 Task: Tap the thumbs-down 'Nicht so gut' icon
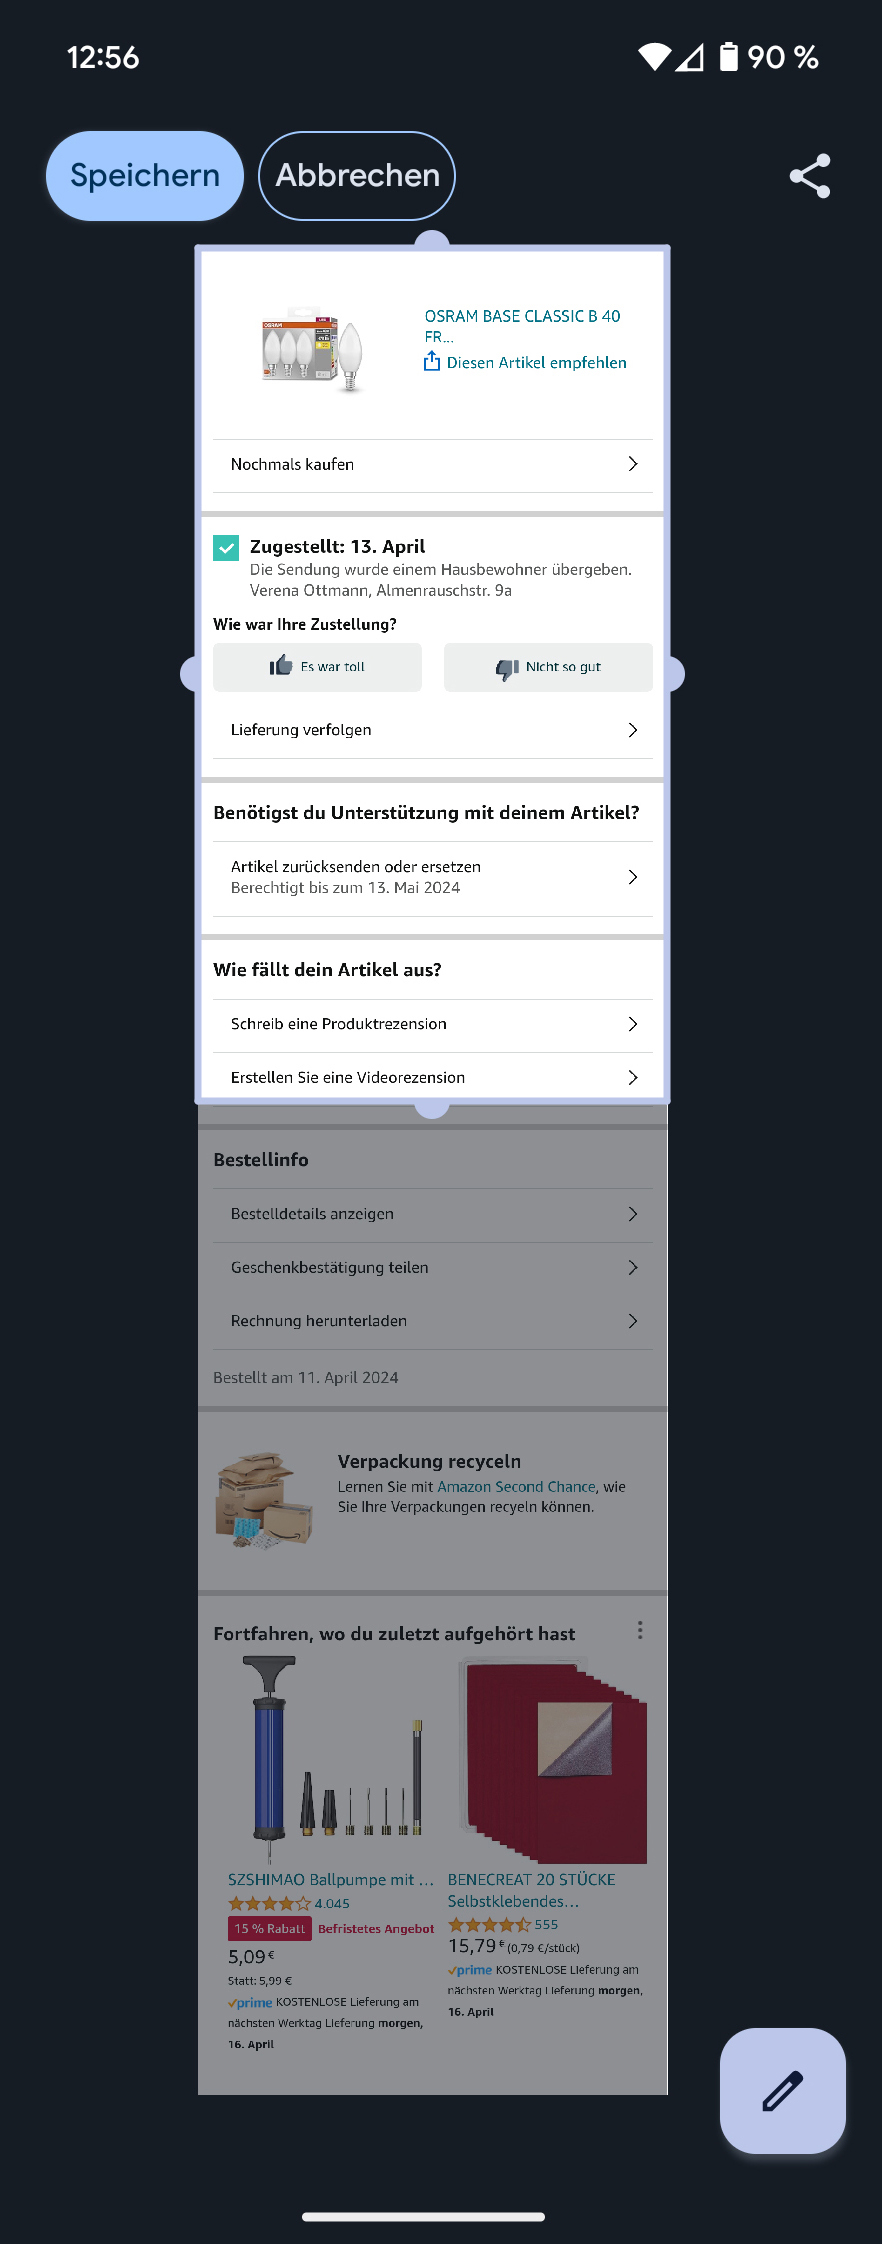tap(507, 668)
